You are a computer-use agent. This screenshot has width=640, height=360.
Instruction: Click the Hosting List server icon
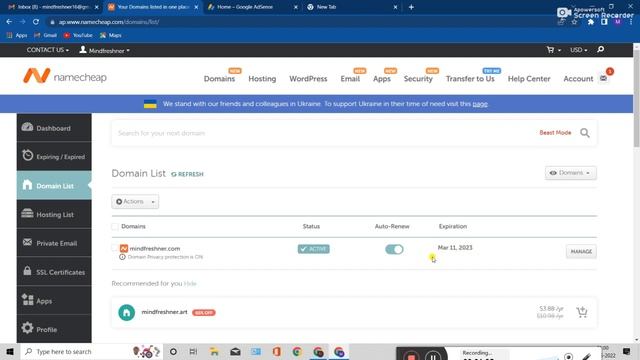coord(27,213)
